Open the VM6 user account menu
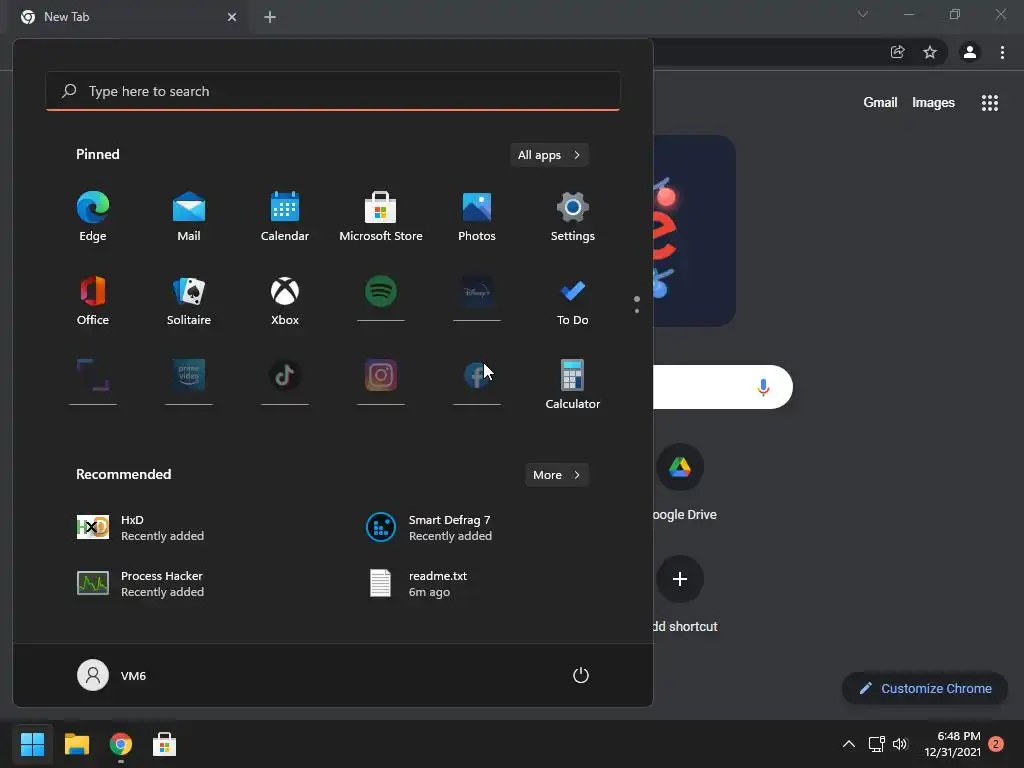This screenshot has width=1024, height=768. [x=112, y=675]
